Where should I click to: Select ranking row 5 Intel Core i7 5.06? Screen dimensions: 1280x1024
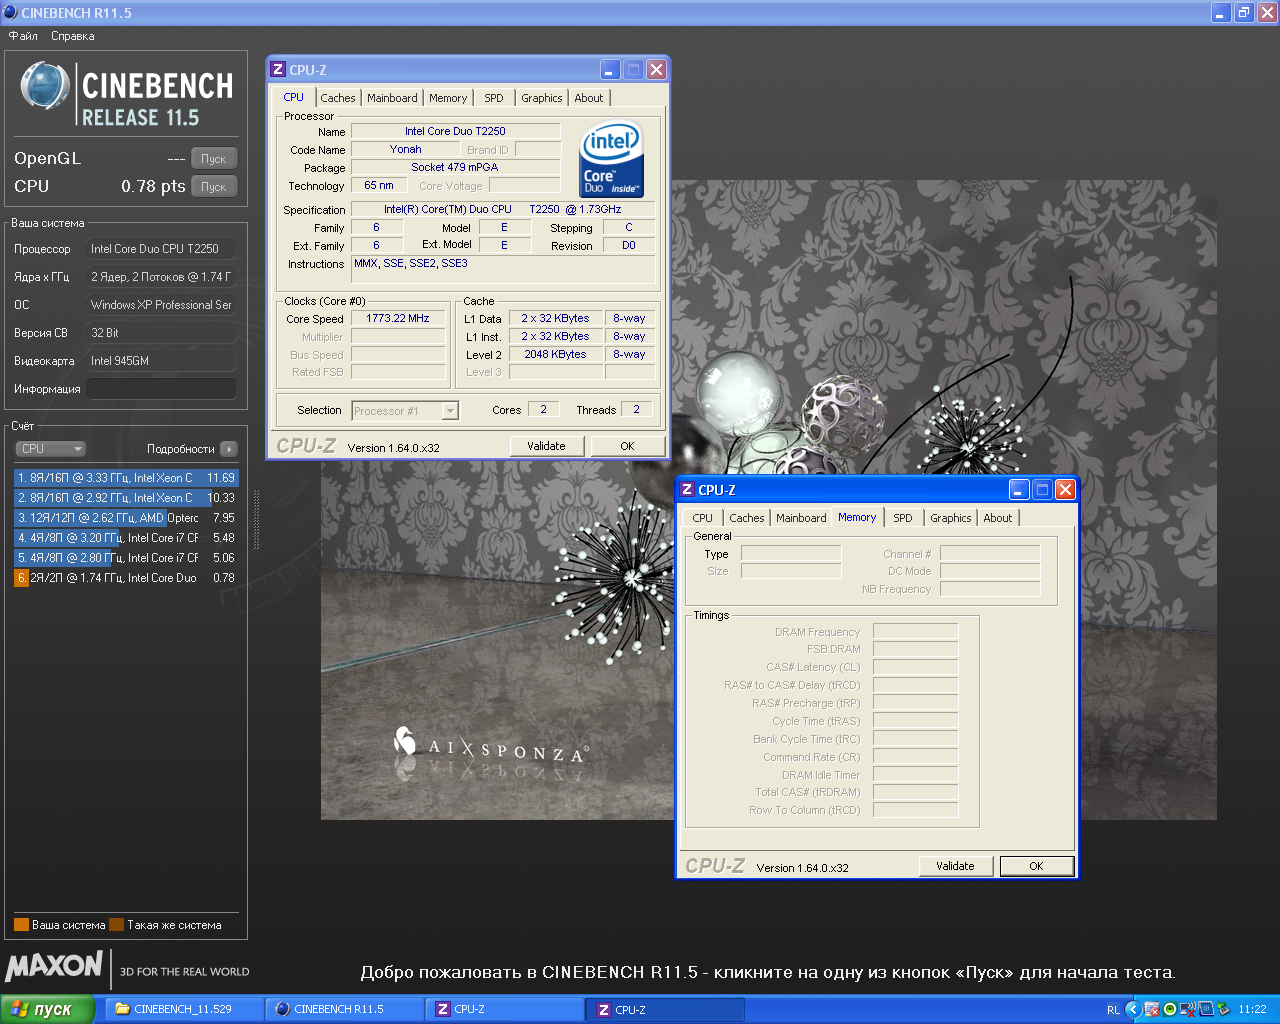click(126, 558)
